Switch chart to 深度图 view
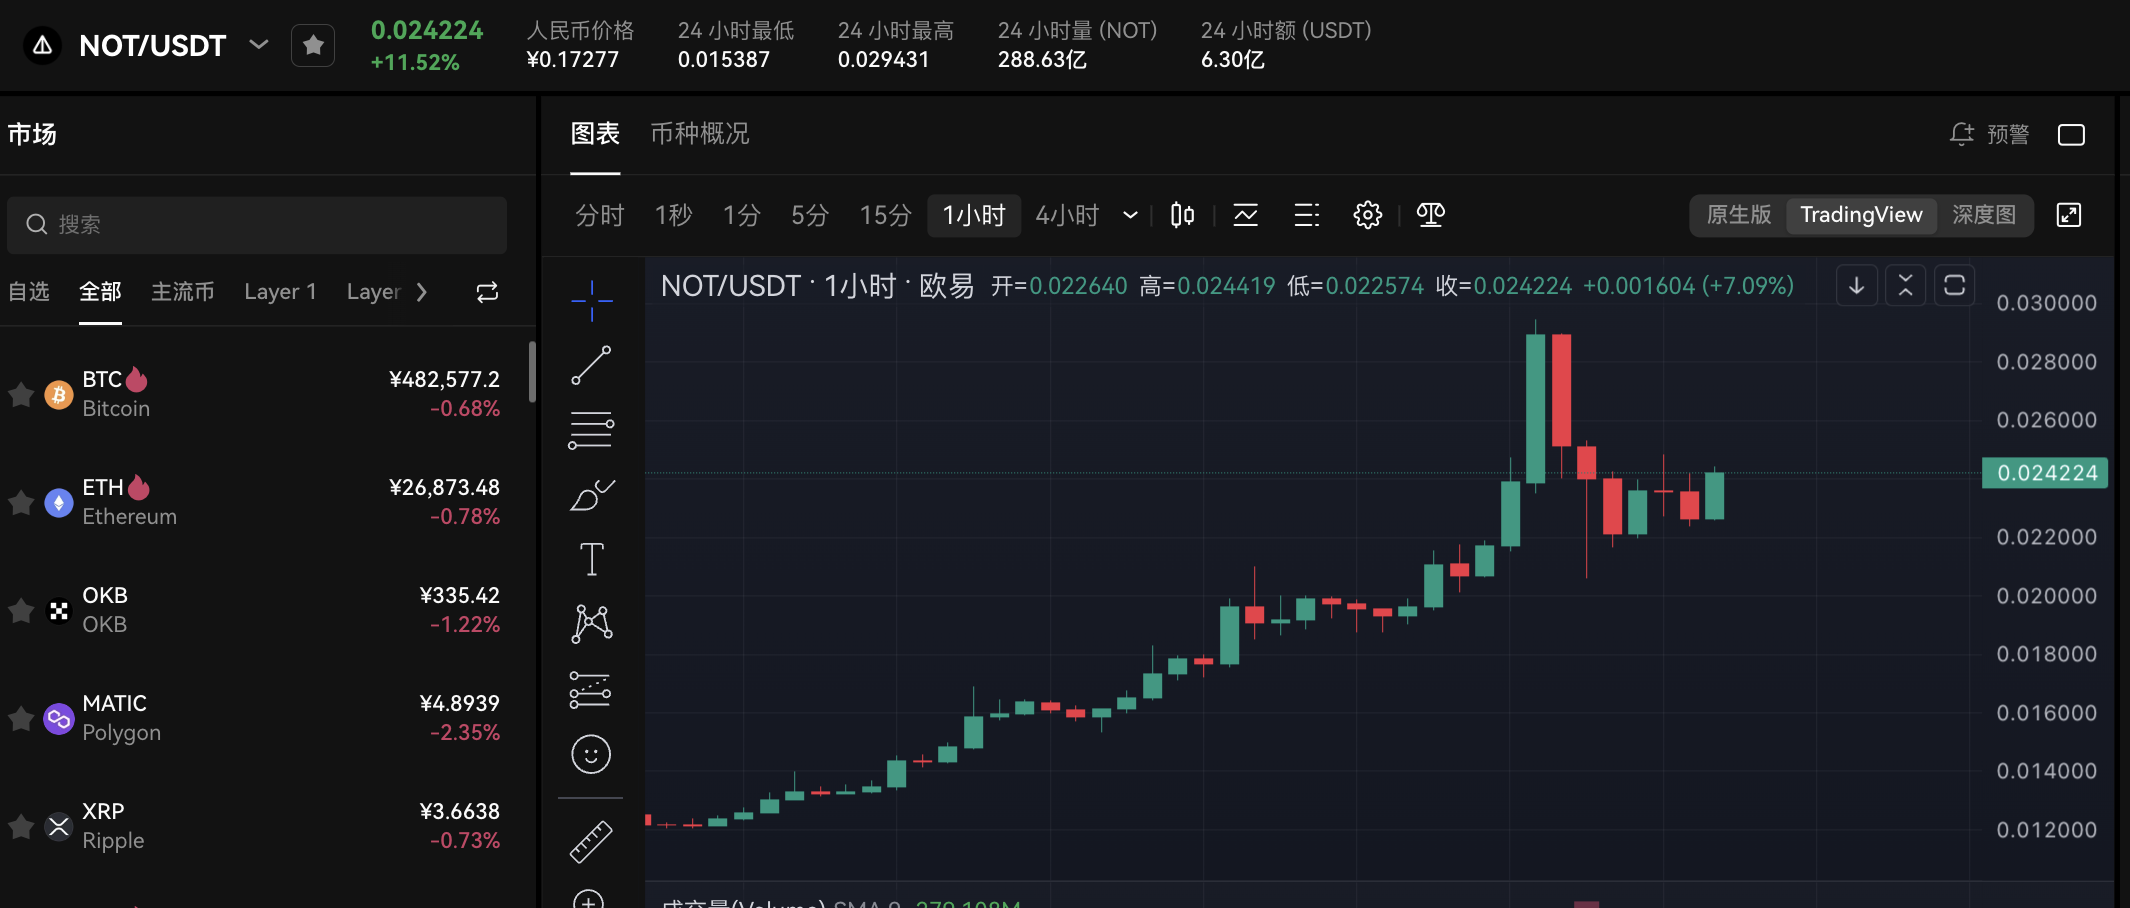This screenshot has height=908, width=2130. (x=1983, y=215)
